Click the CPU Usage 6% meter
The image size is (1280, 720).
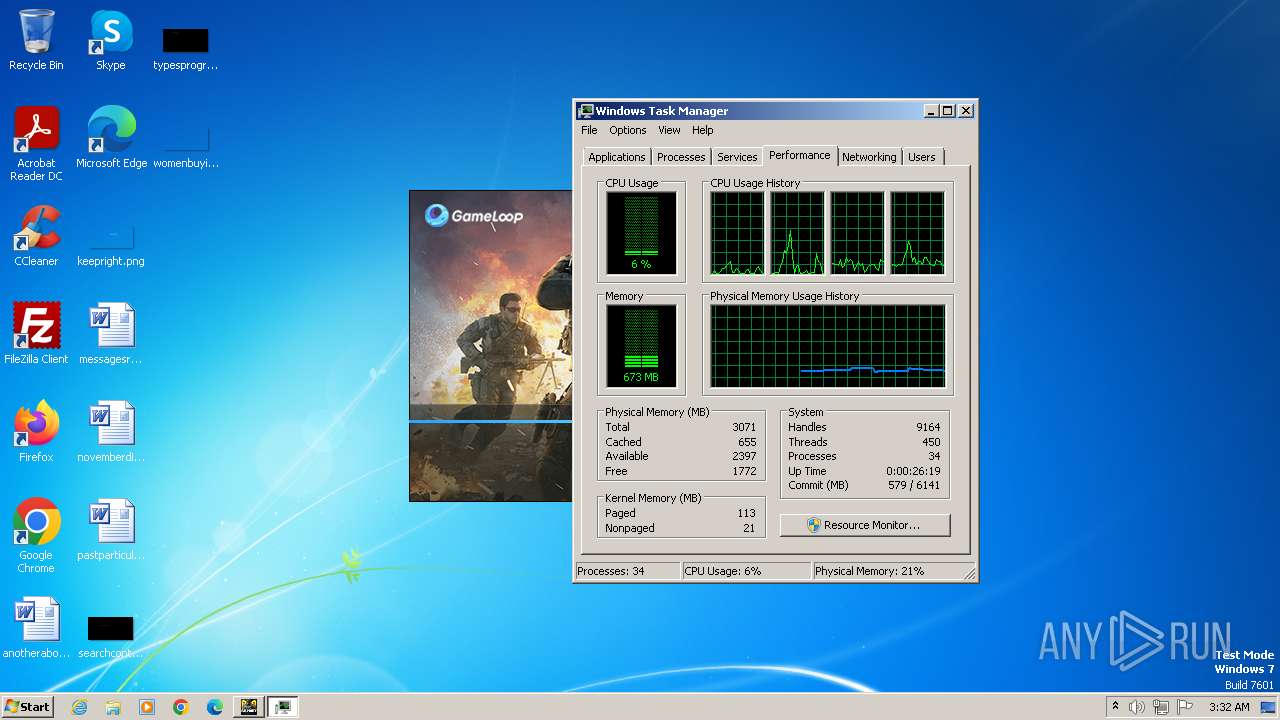tap(641, 233)
